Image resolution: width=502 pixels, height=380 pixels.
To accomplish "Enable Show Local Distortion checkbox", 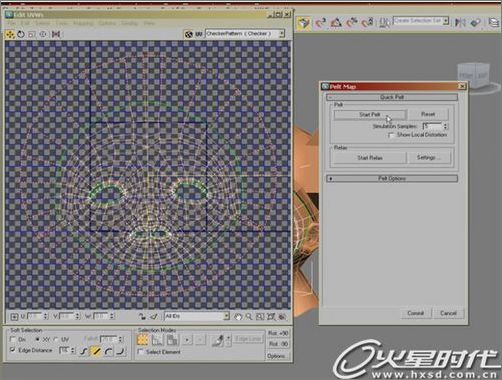I will click(391, 135).
